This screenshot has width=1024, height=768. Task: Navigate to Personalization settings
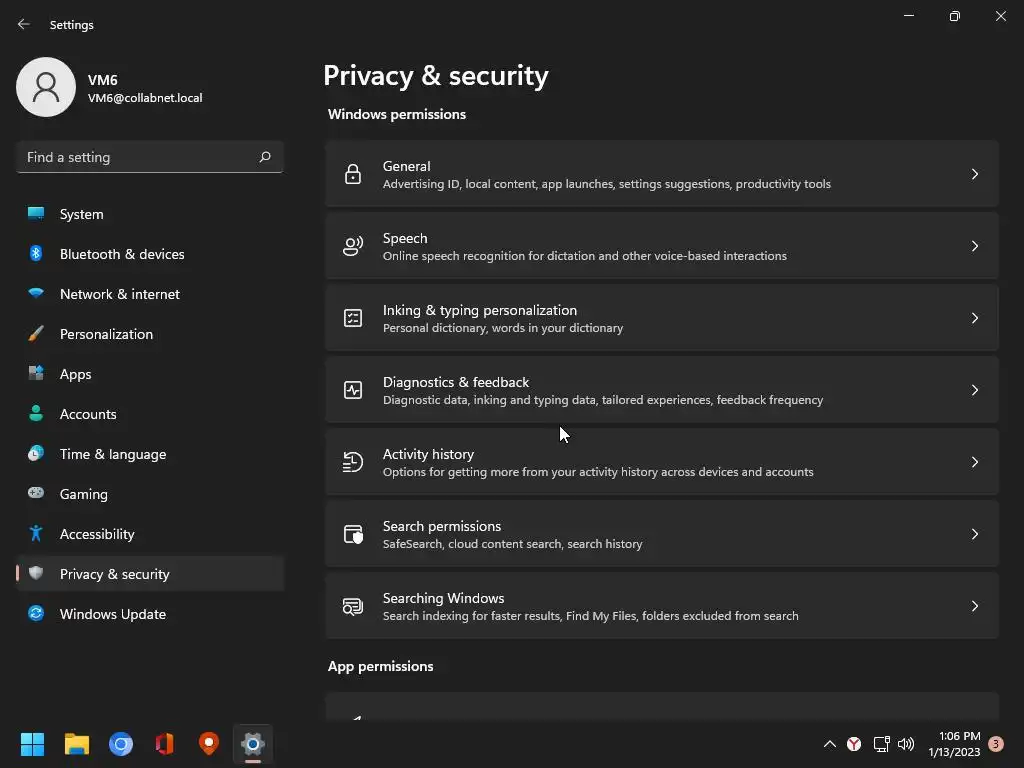click(106, 334)
